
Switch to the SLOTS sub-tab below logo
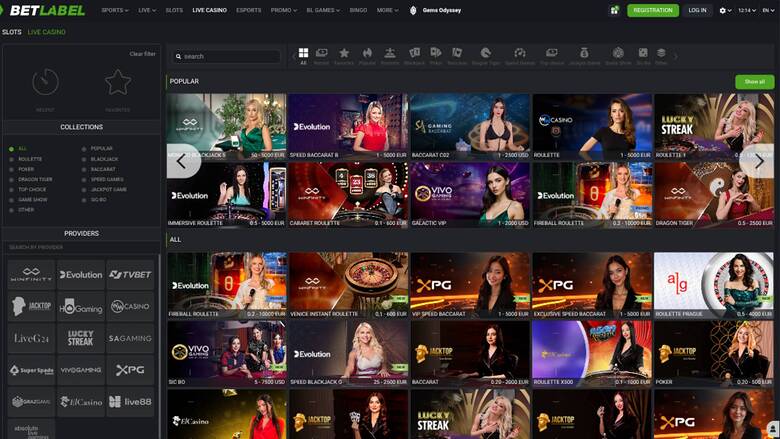11,32
